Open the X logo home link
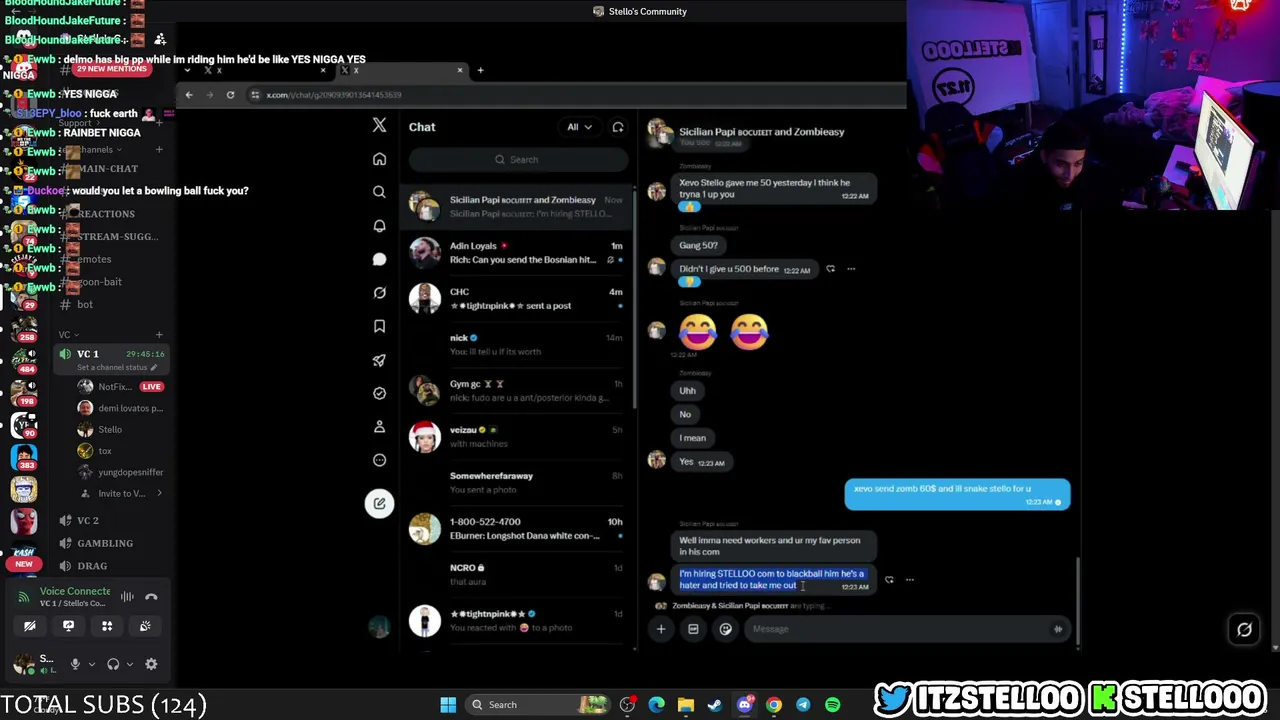The width and height of the screenshot is (1280, 720). (x=379, y=126)
